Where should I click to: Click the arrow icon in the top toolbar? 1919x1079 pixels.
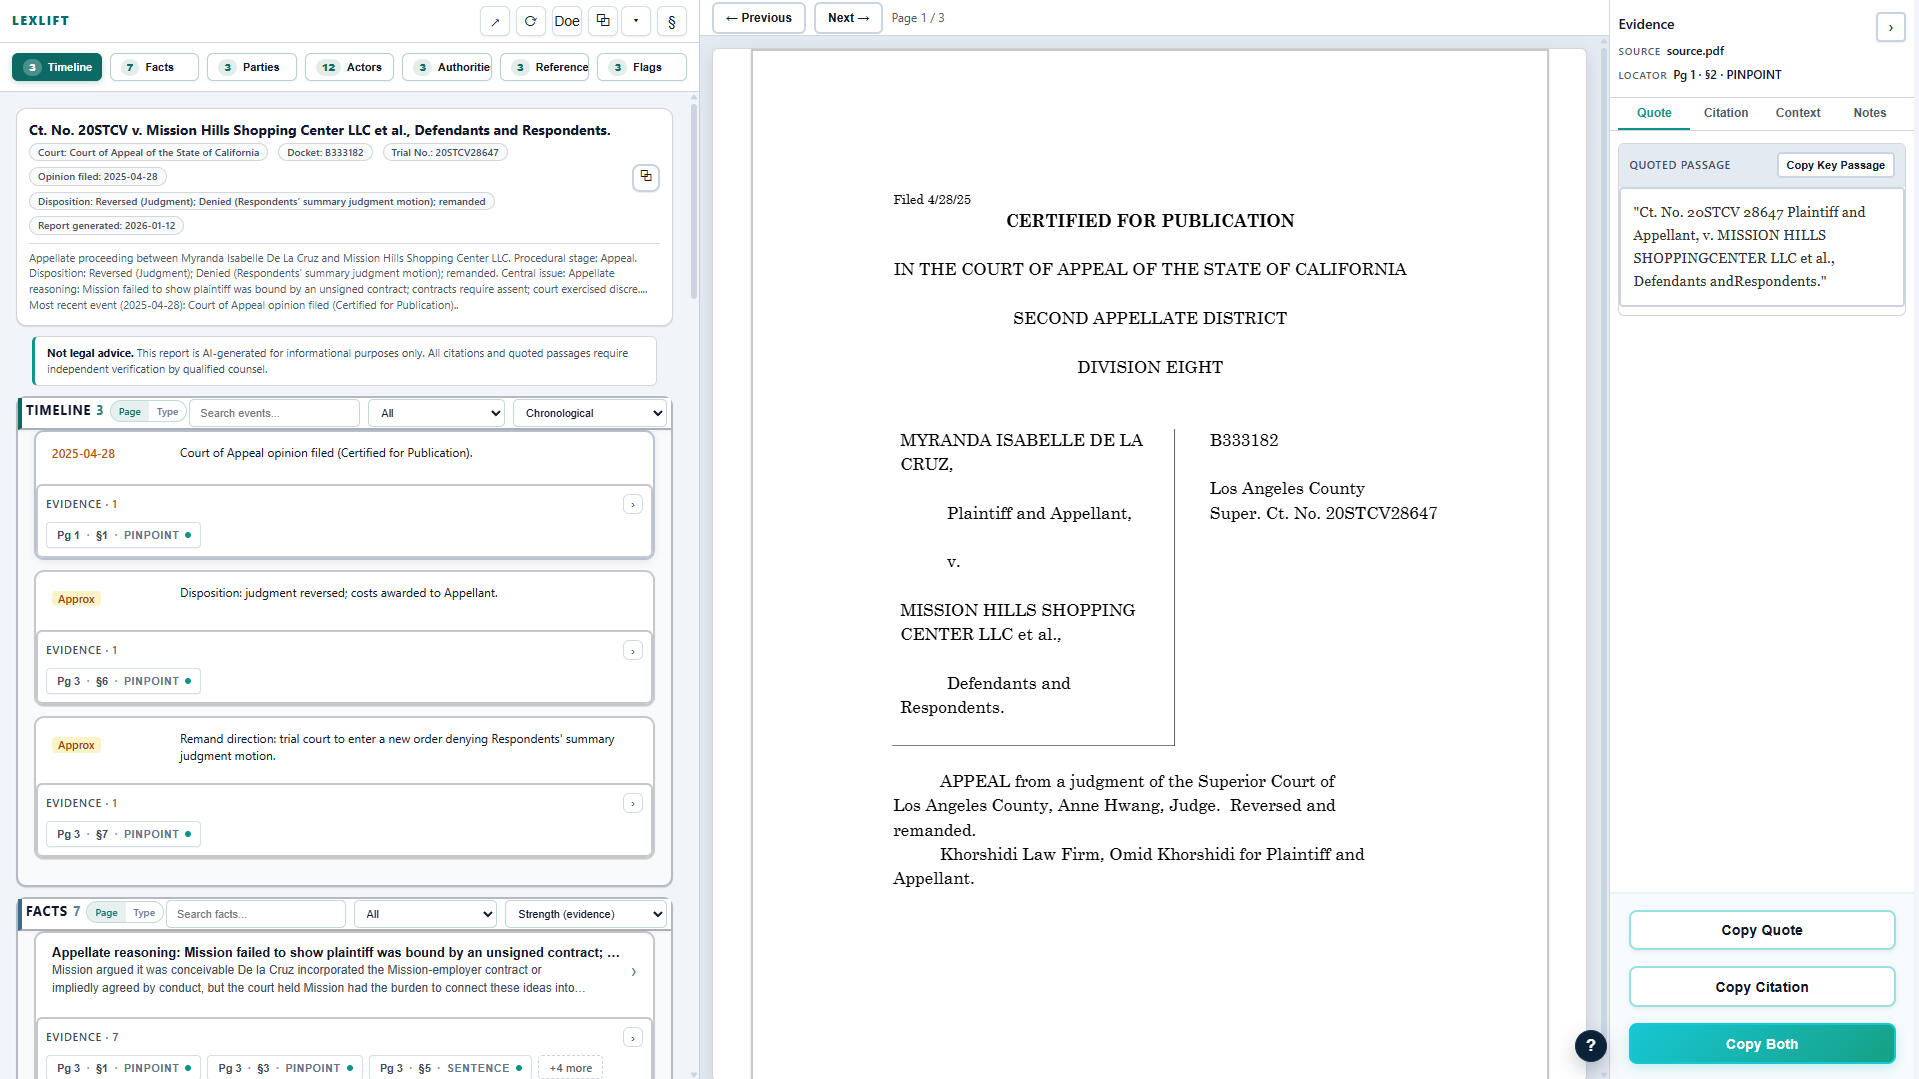(494, 21)
